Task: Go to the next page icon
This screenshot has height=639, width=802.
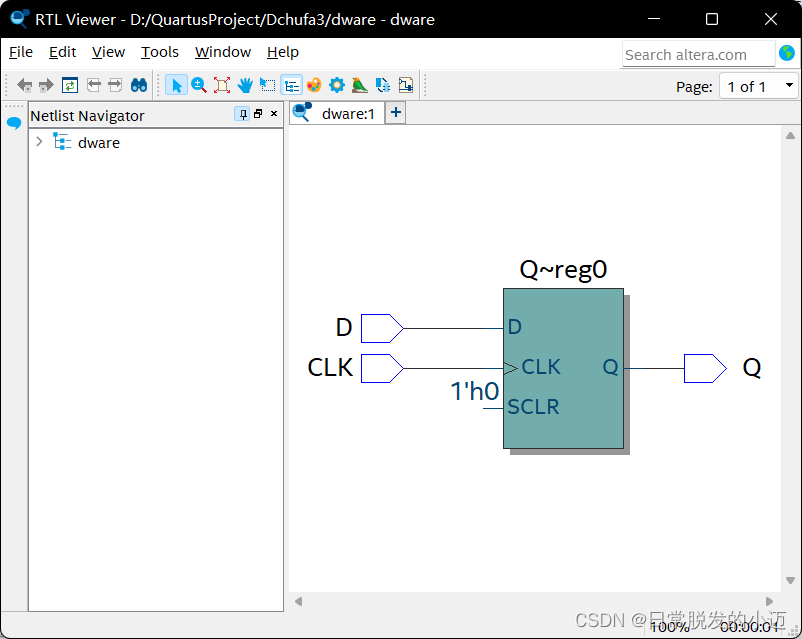Action: click(x=115, y=85)
